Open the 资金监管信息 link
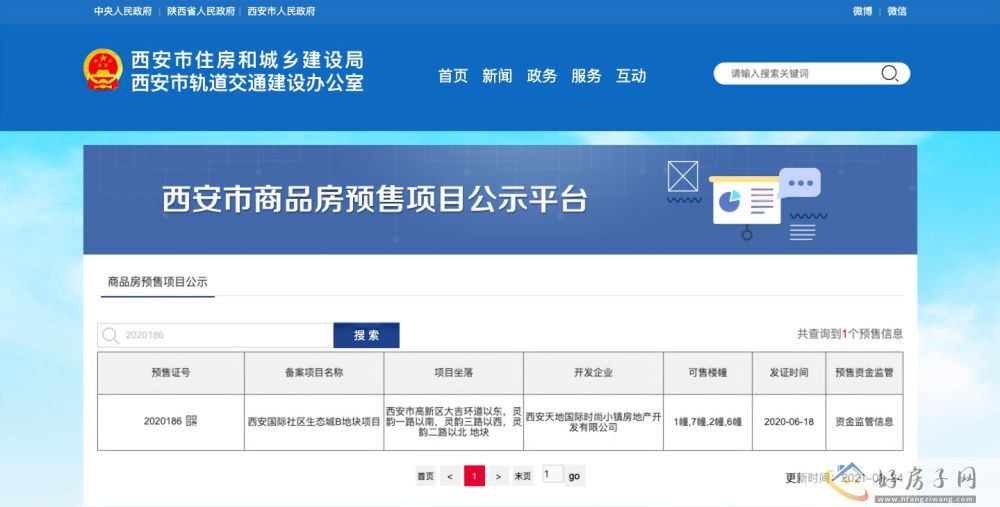Screen dimensions: 1000x507 tap(863, 422)
